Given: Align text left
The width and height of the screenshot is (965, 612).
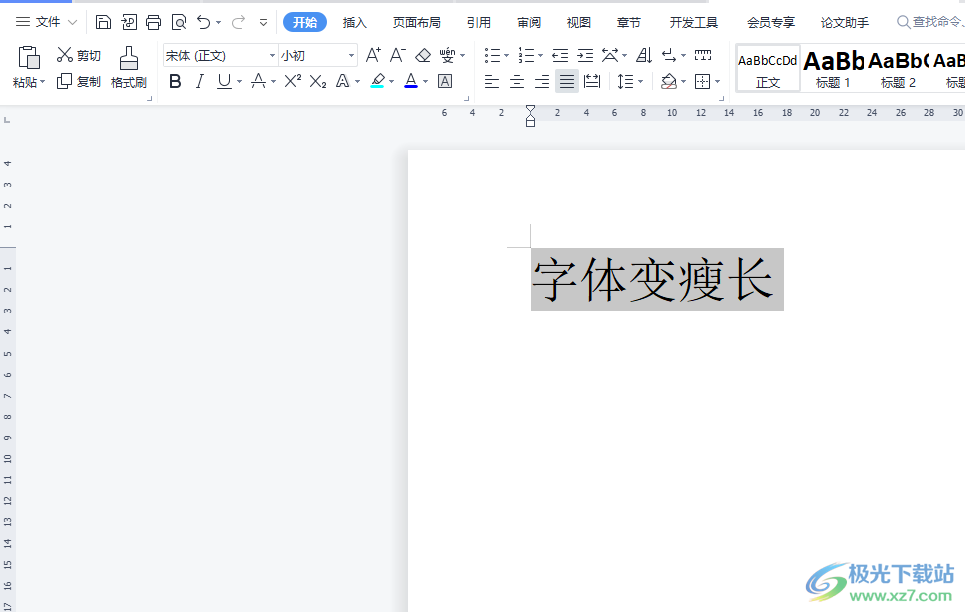Looking at the screenshot, I should click(491, 81).
